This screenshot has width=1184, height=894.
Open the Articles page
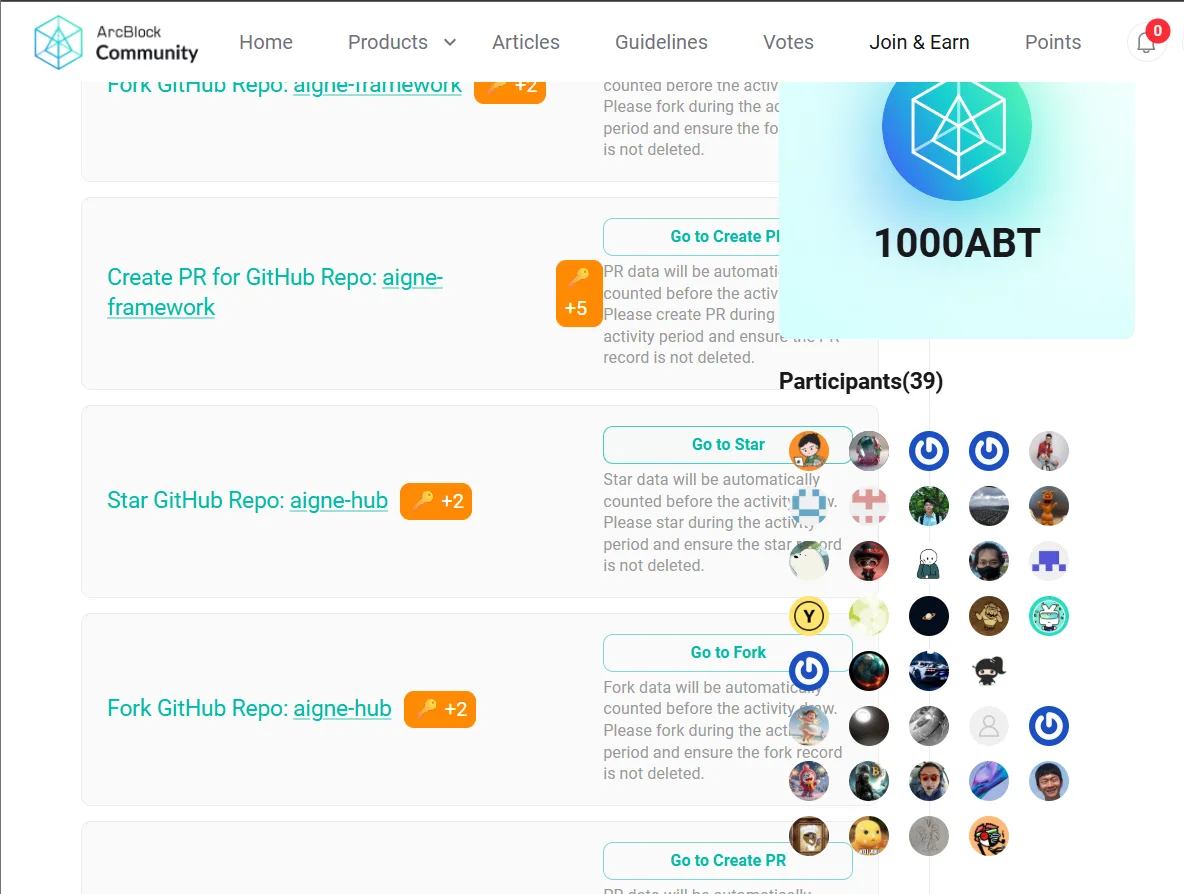[x=526, y=42]
